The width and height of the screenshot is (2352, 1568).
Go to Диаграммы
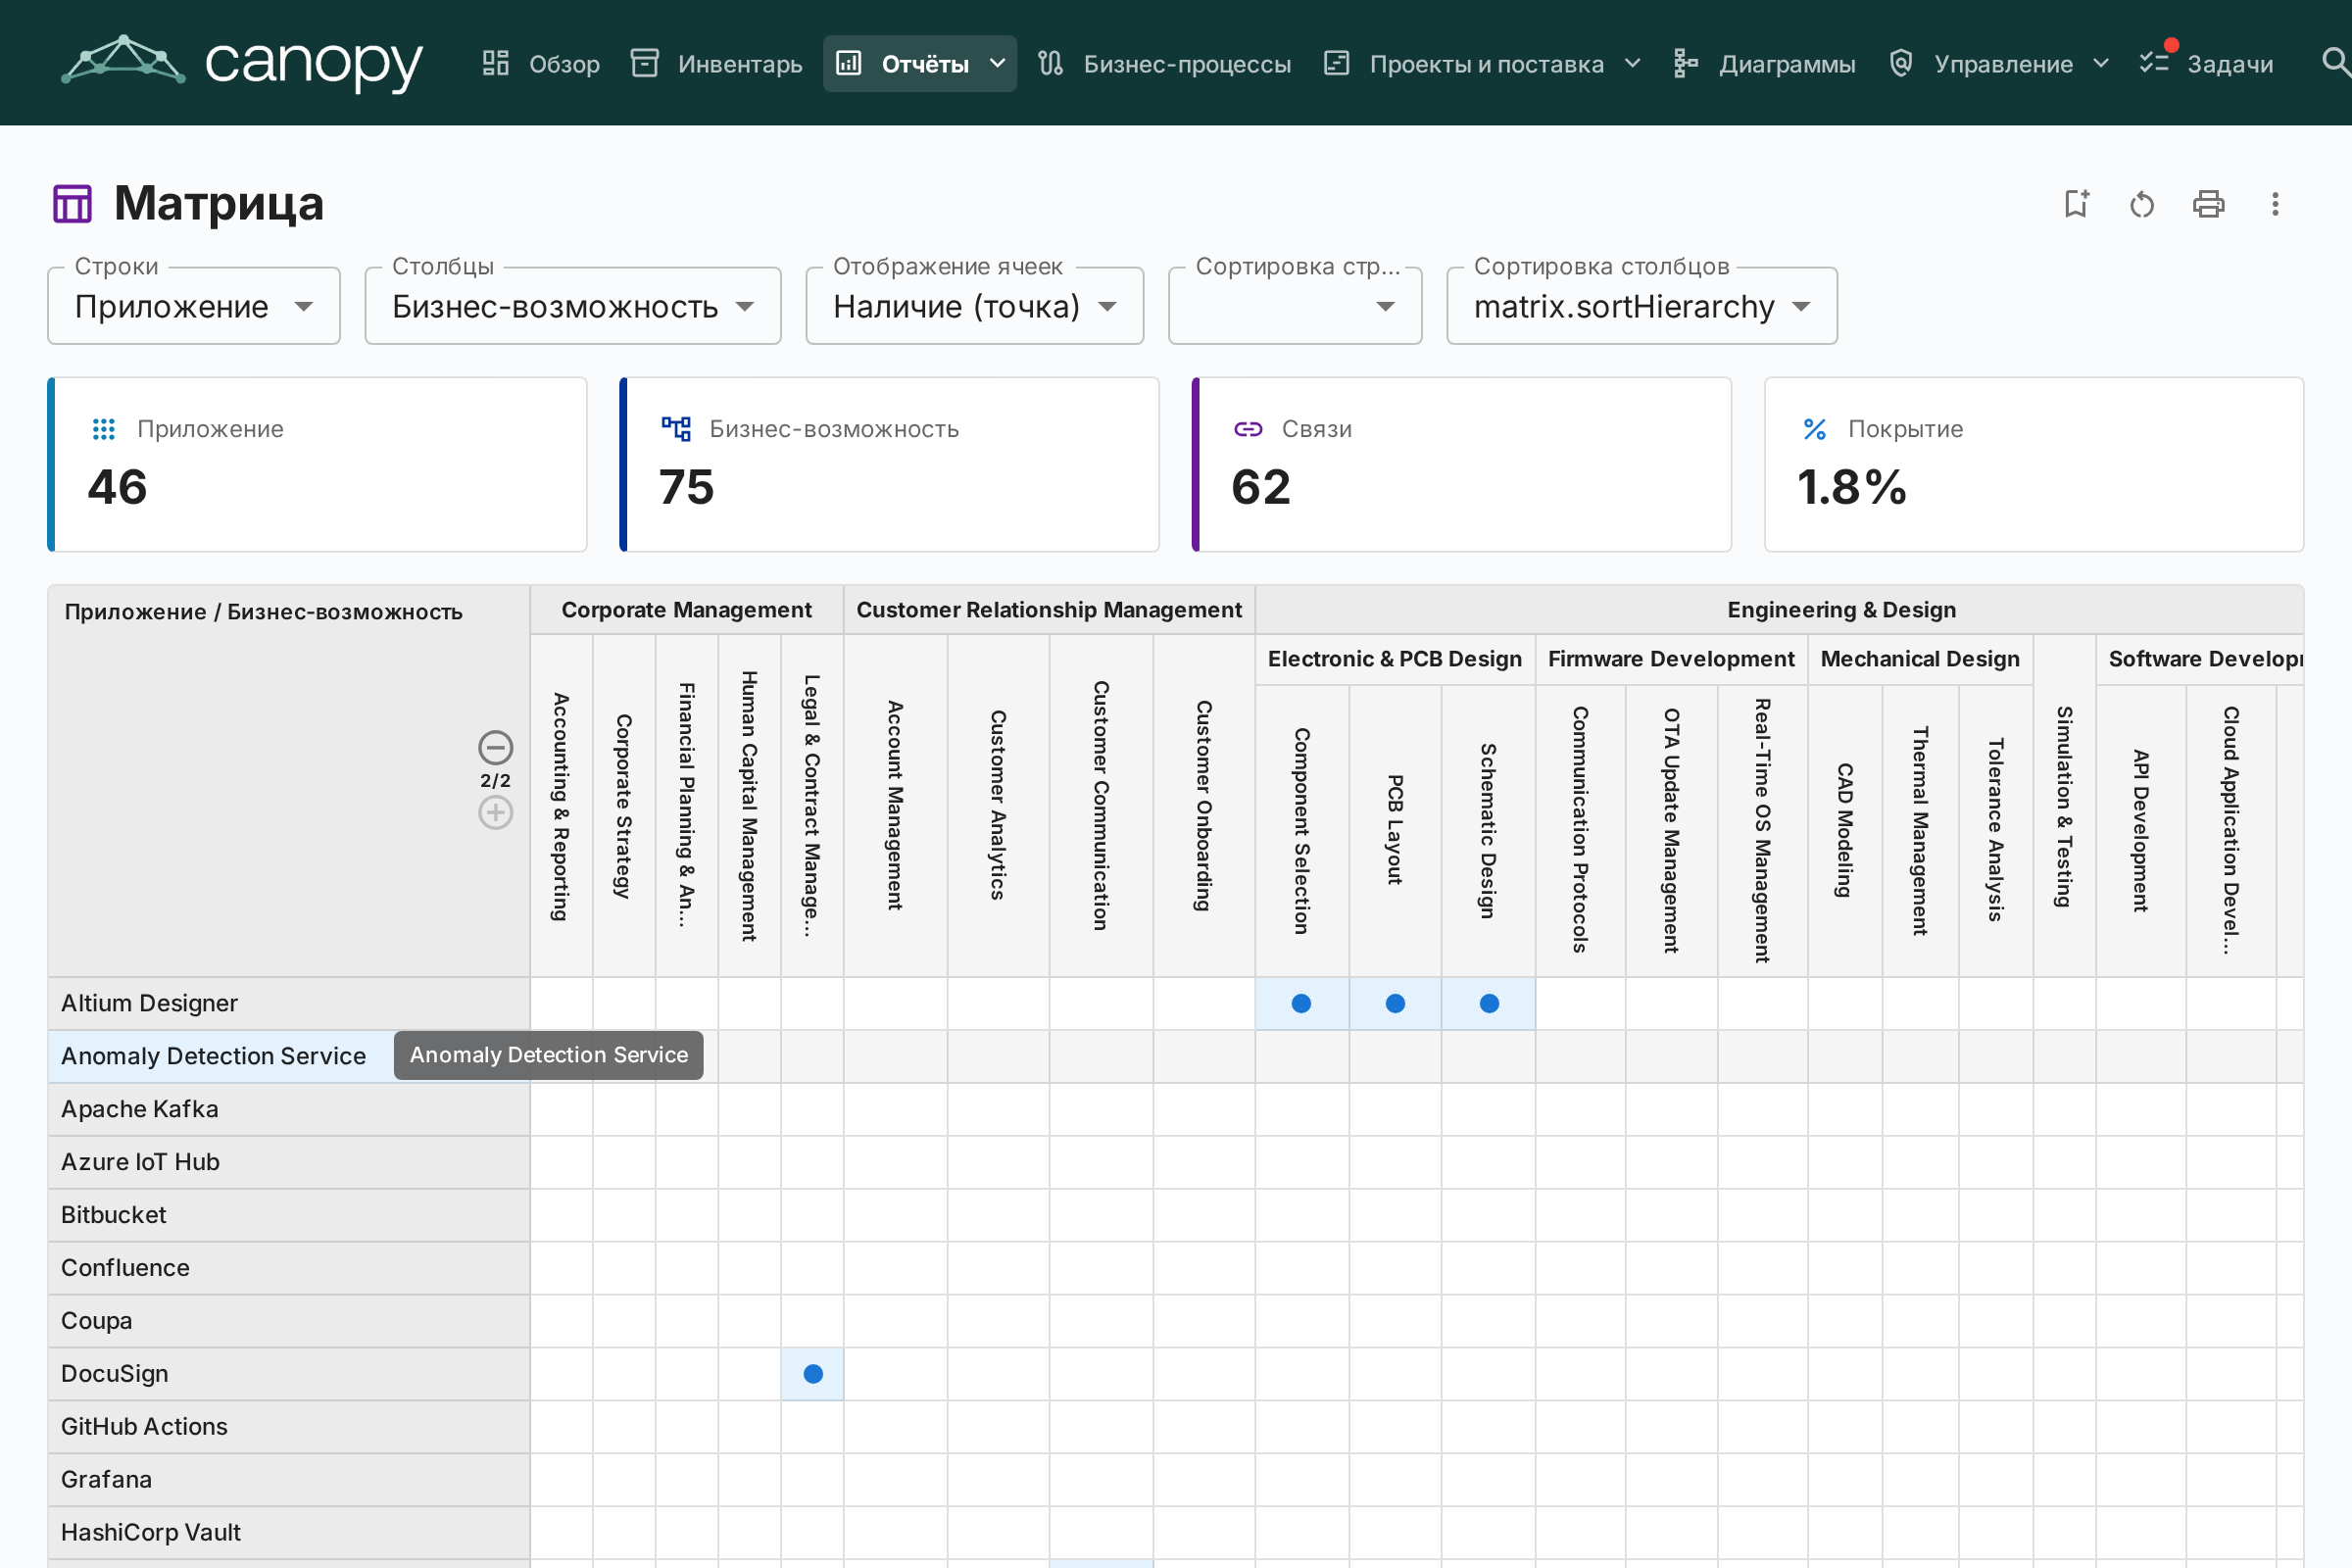(x=1765, y=64)
